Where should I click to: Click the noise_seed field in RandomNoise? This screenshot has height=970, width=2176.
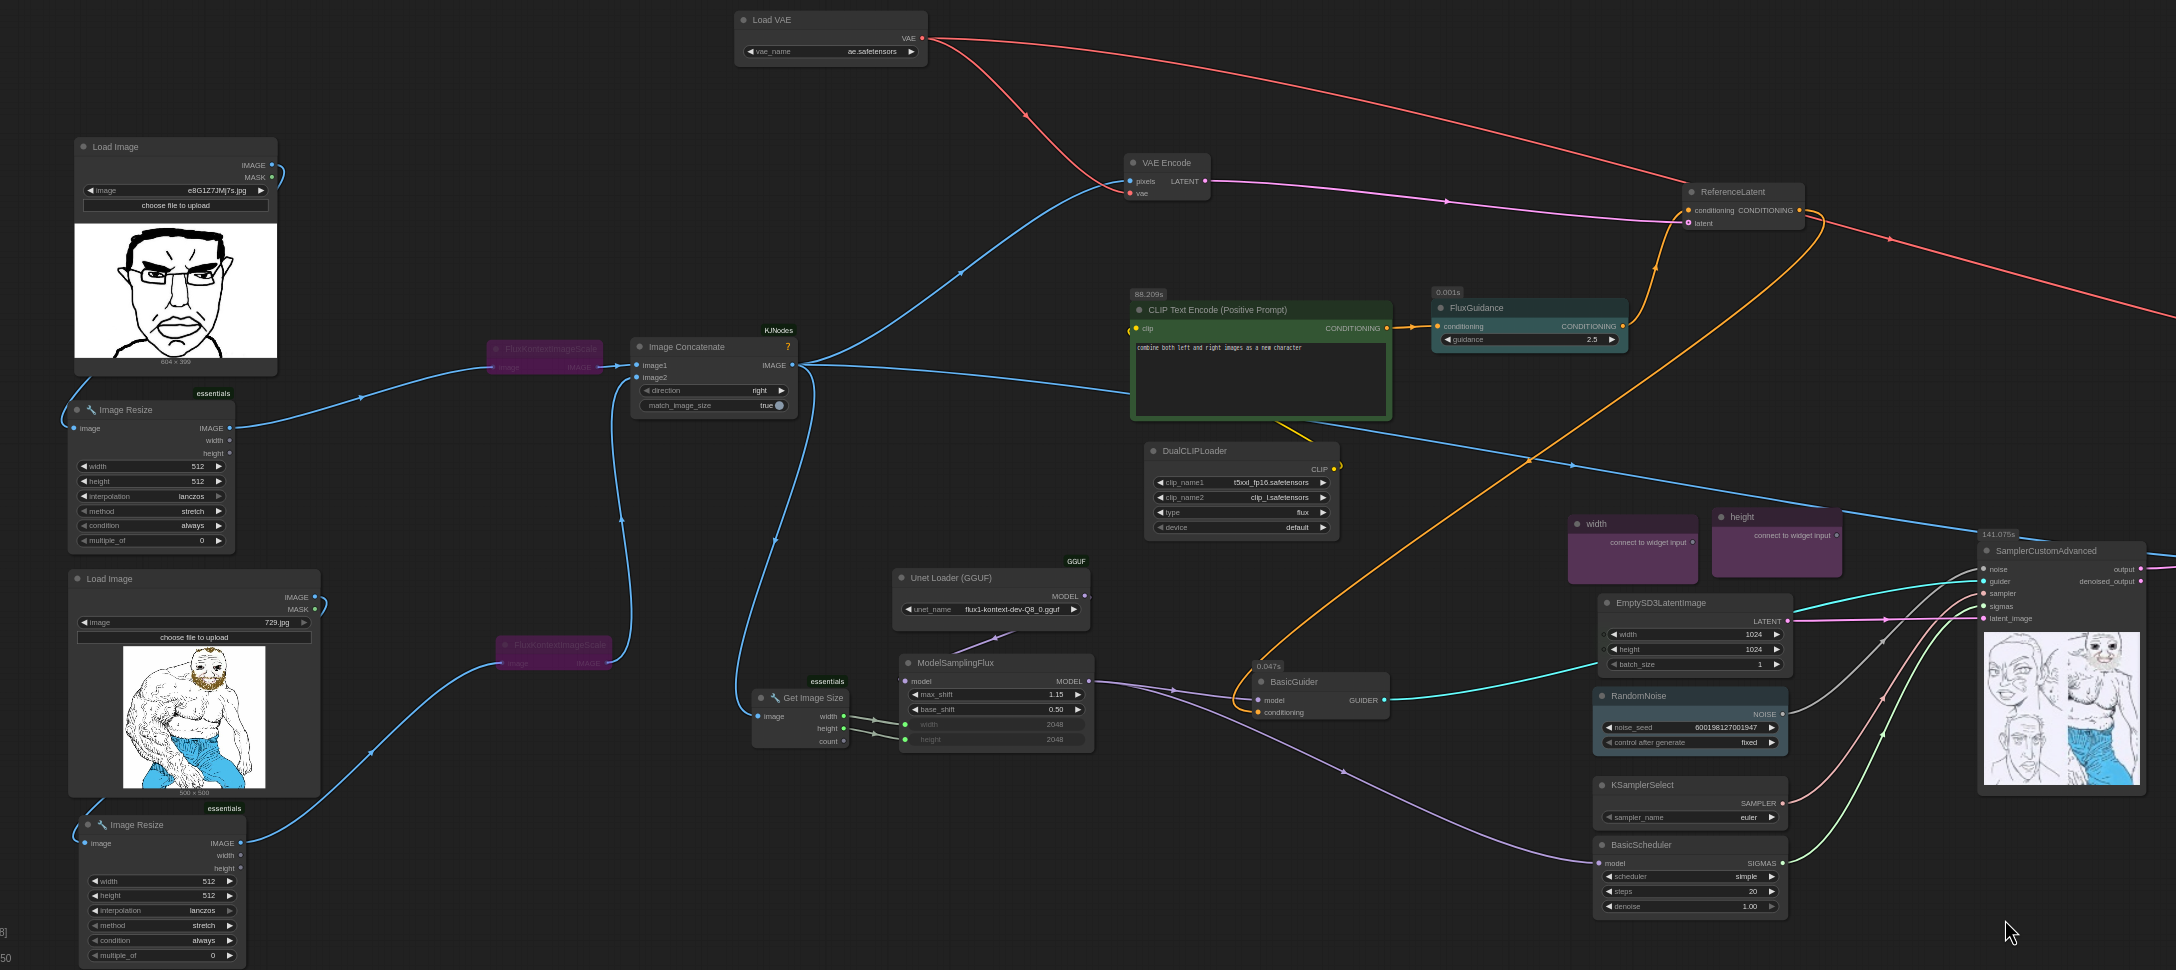[x=1690, y=728]
